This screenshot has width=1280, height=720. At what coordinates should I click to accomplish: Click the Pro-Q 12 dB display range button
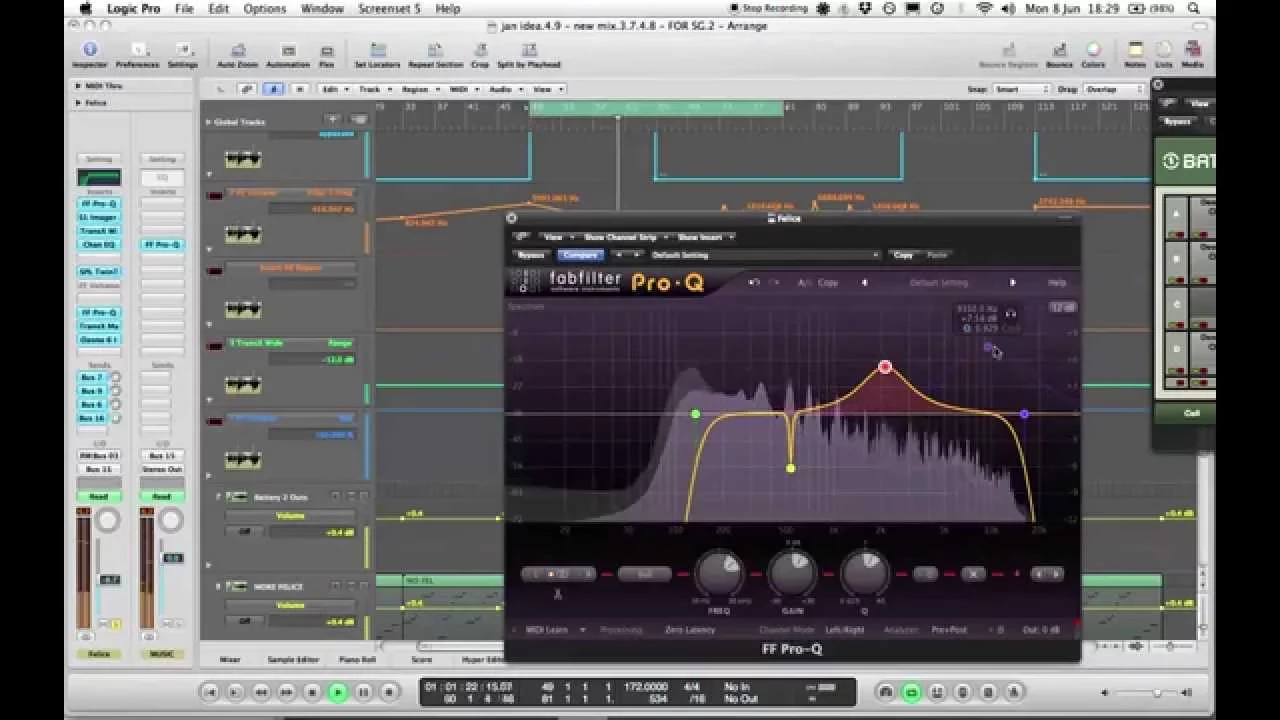pyautogui.click(x=1062, y=307)
